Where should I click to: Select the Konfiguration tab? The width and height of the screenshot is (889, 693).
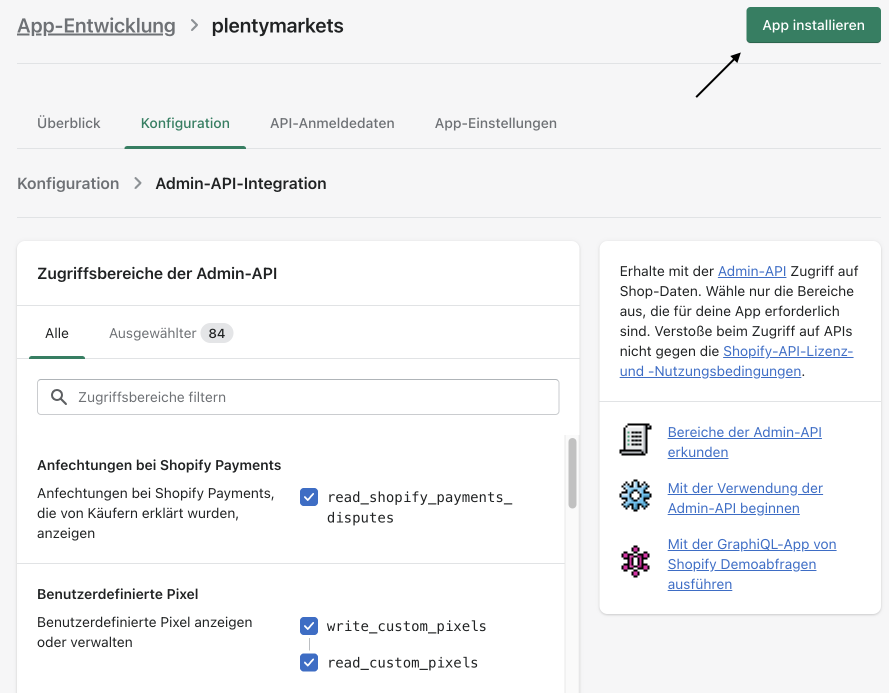[185, 123]
